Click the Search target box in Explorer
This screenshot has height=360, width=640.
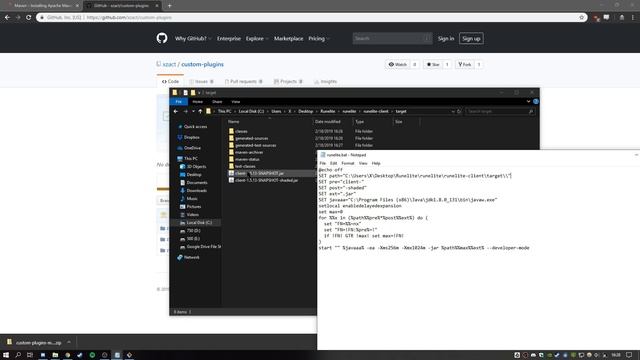pos(500,111)
